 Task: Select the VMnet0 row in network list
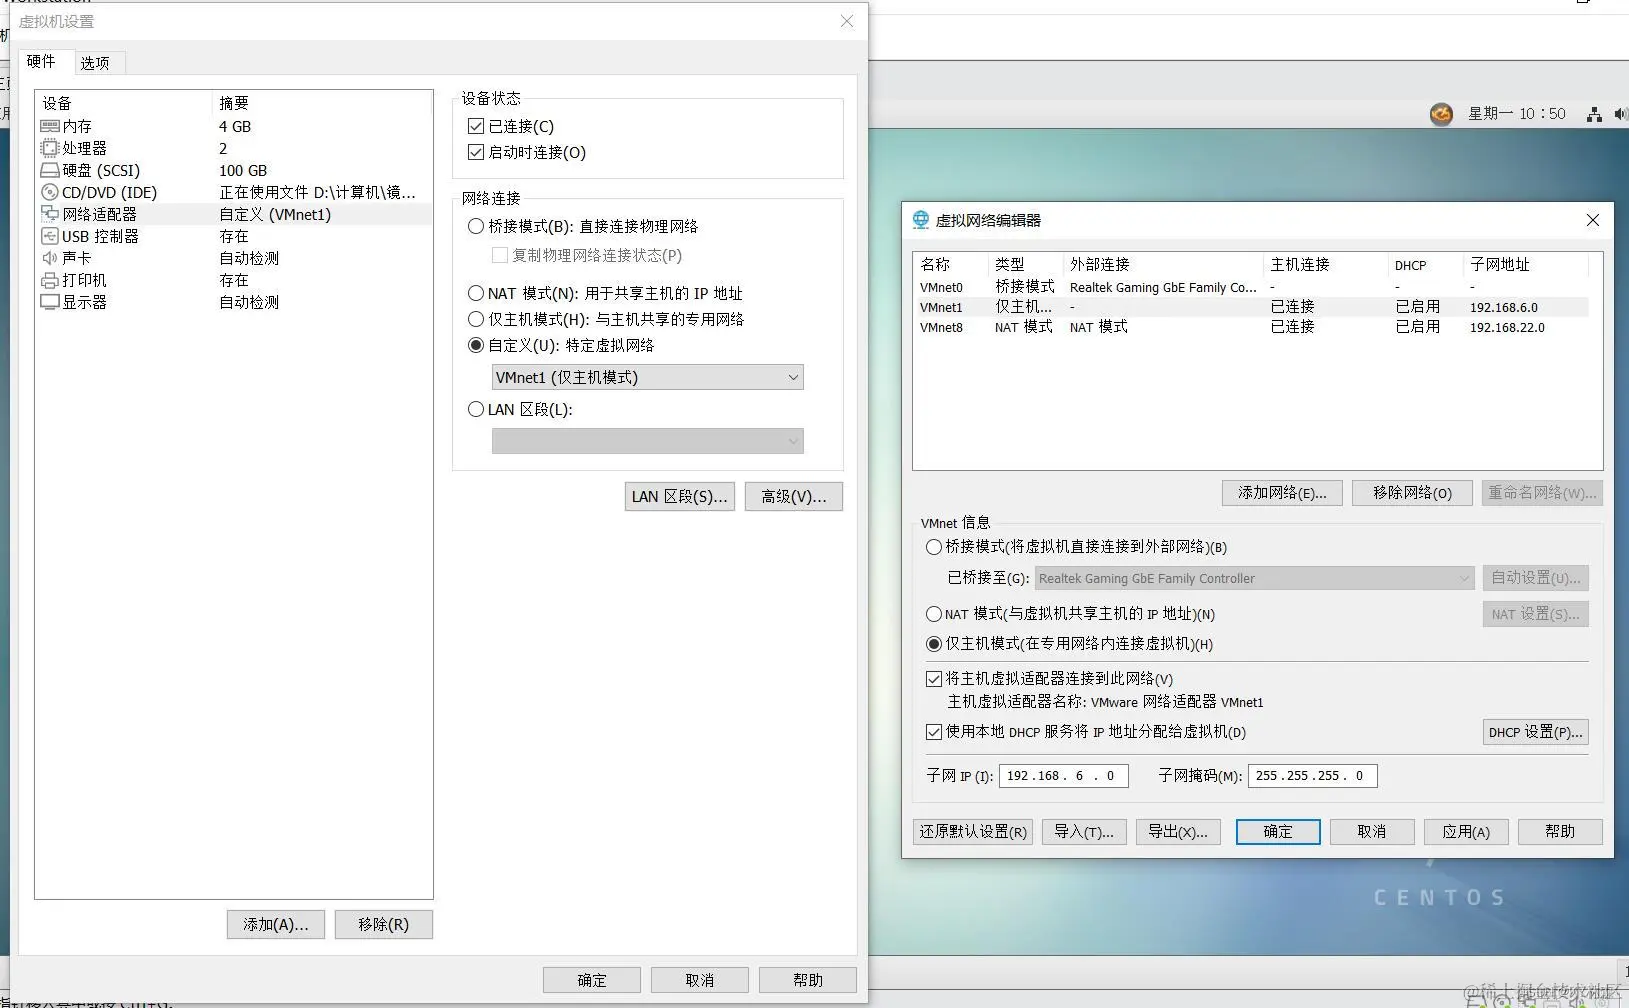point(1252,287)
